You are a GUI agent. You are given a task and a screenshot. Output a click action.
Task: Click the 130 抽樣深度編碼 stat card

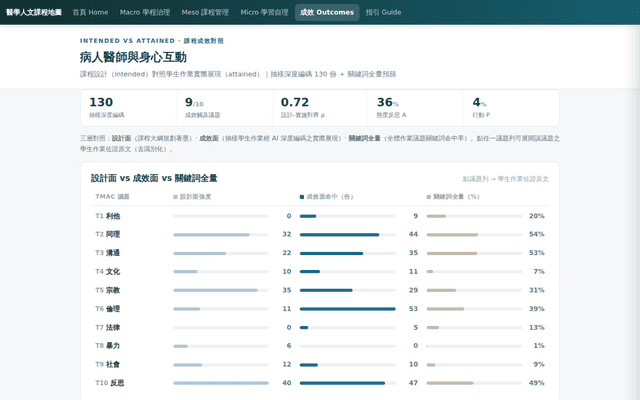[129, 108]
